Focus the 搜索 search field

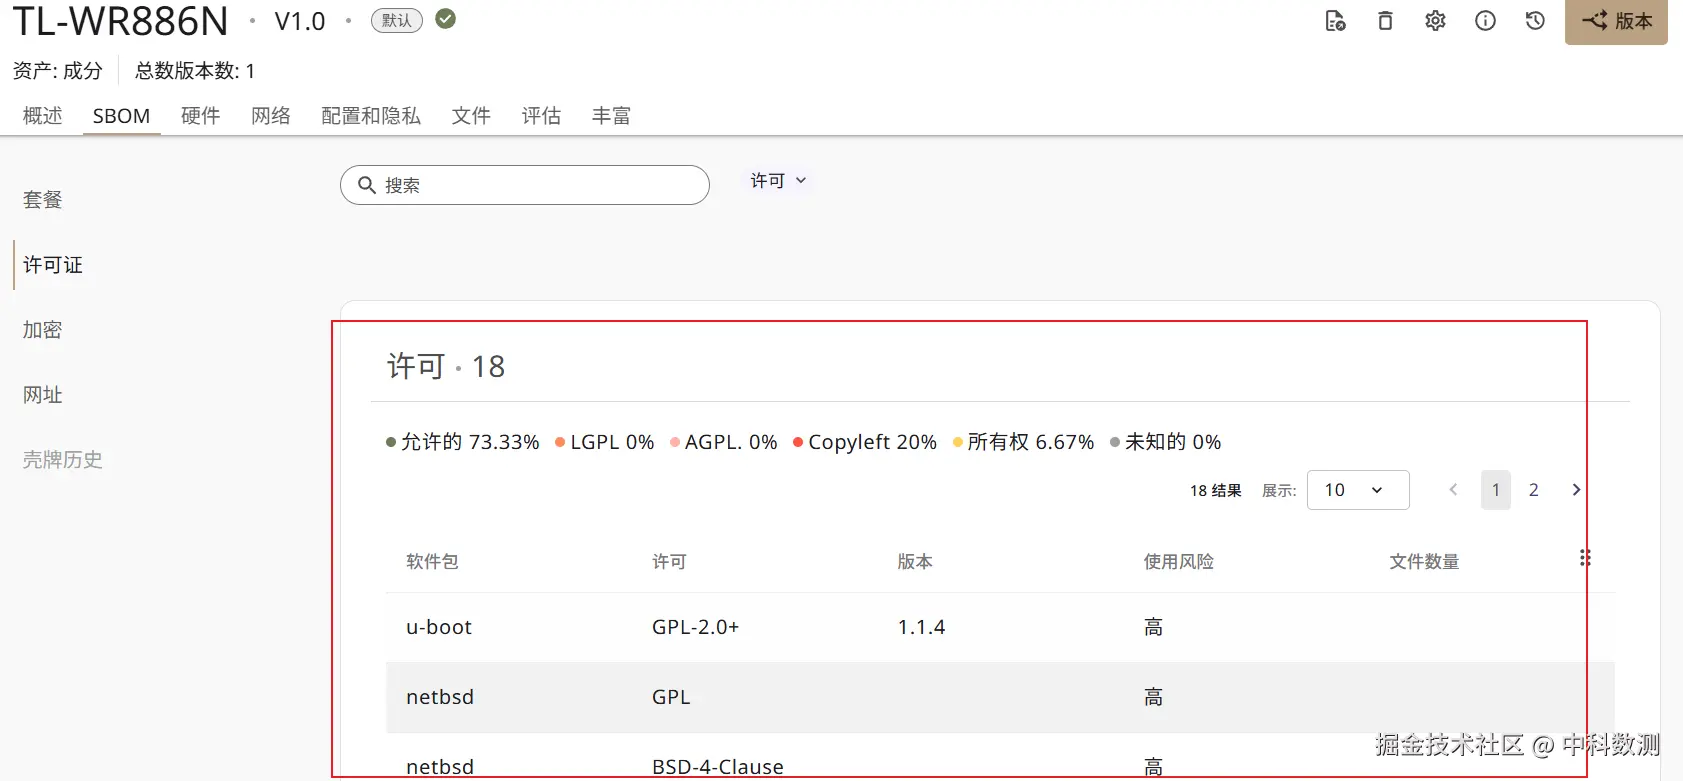(x=525, y=185)
